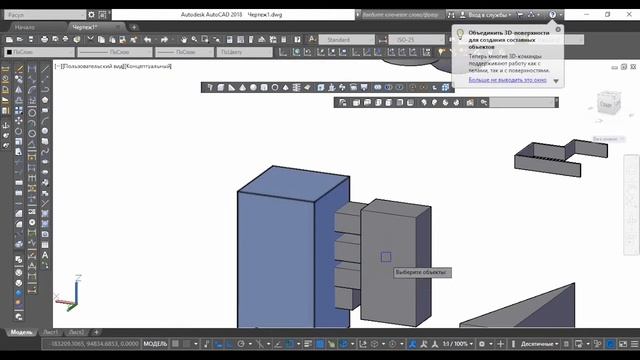This screenshot has width=640, height=360.
Task: Activate the Intersect solids icon
Action: [399, 87]
